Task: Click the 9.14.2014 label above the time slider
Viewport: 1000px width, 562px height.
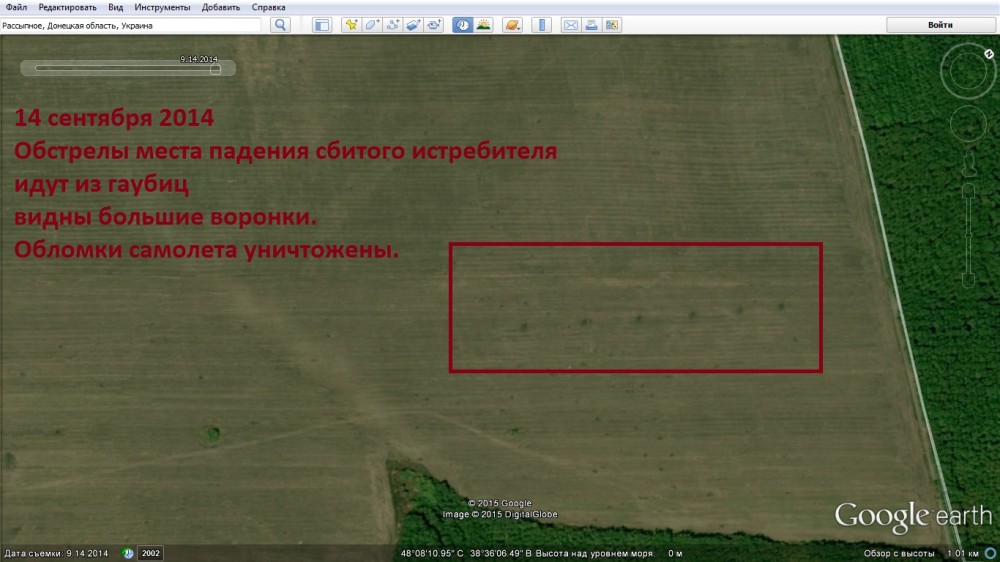Action: (198, 59)
